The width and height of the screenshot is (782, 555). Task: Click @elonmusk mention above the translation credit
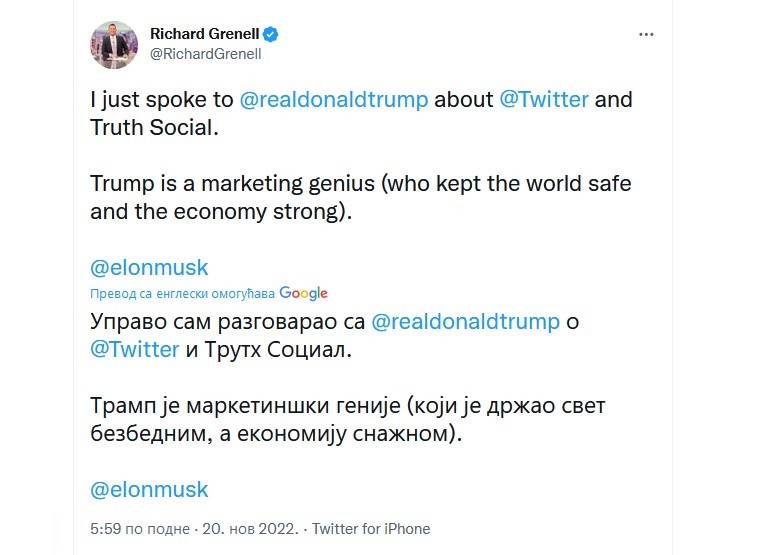click(x=149, y=268)
